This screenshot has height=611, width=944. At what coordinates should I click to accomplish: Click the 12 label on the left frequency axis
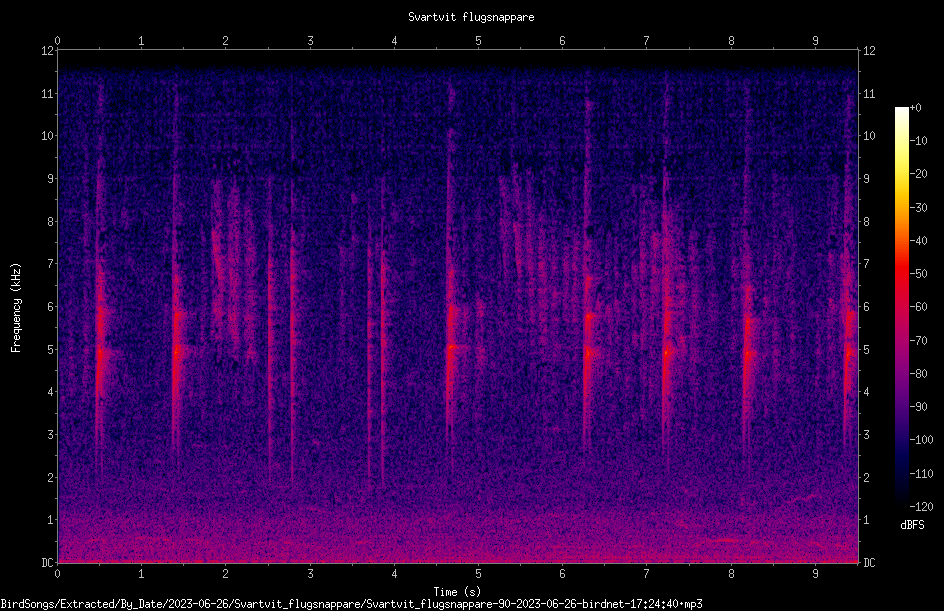tap(47, 51)
